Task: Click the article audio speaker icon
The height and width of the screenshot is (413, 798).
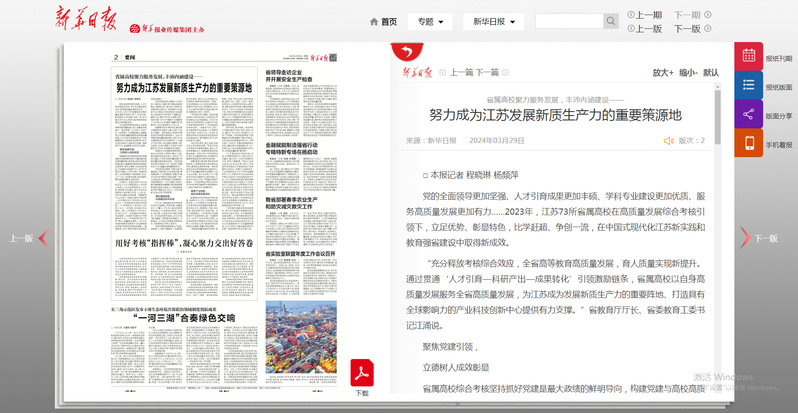Action: pos(668,141)
